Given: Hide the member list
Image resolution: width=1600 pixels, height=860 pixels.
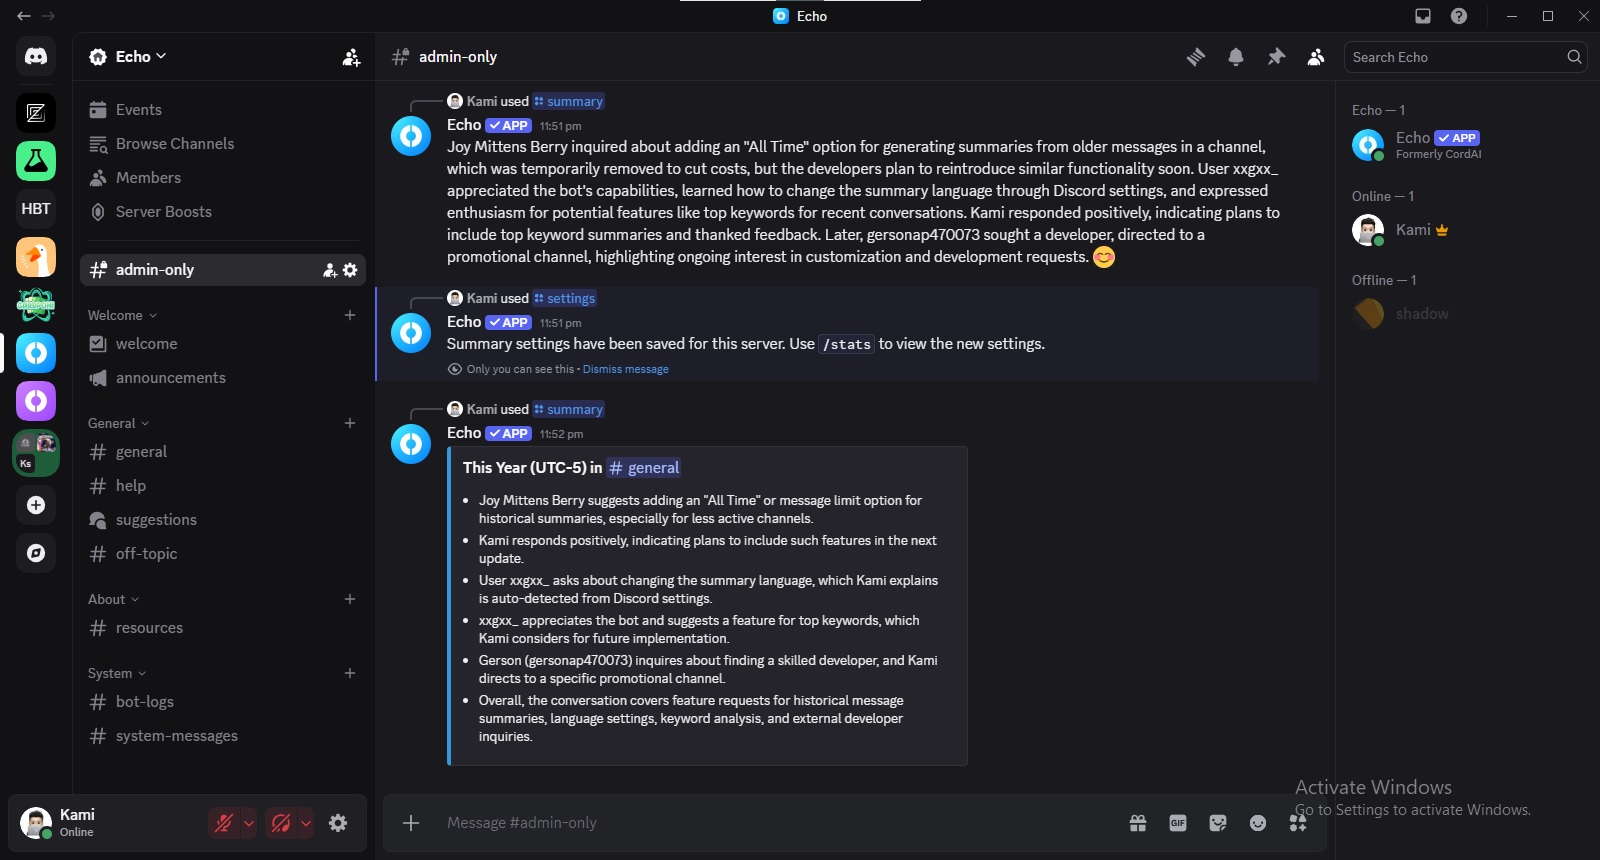Looking at the screenshot, I should 1316,57.
